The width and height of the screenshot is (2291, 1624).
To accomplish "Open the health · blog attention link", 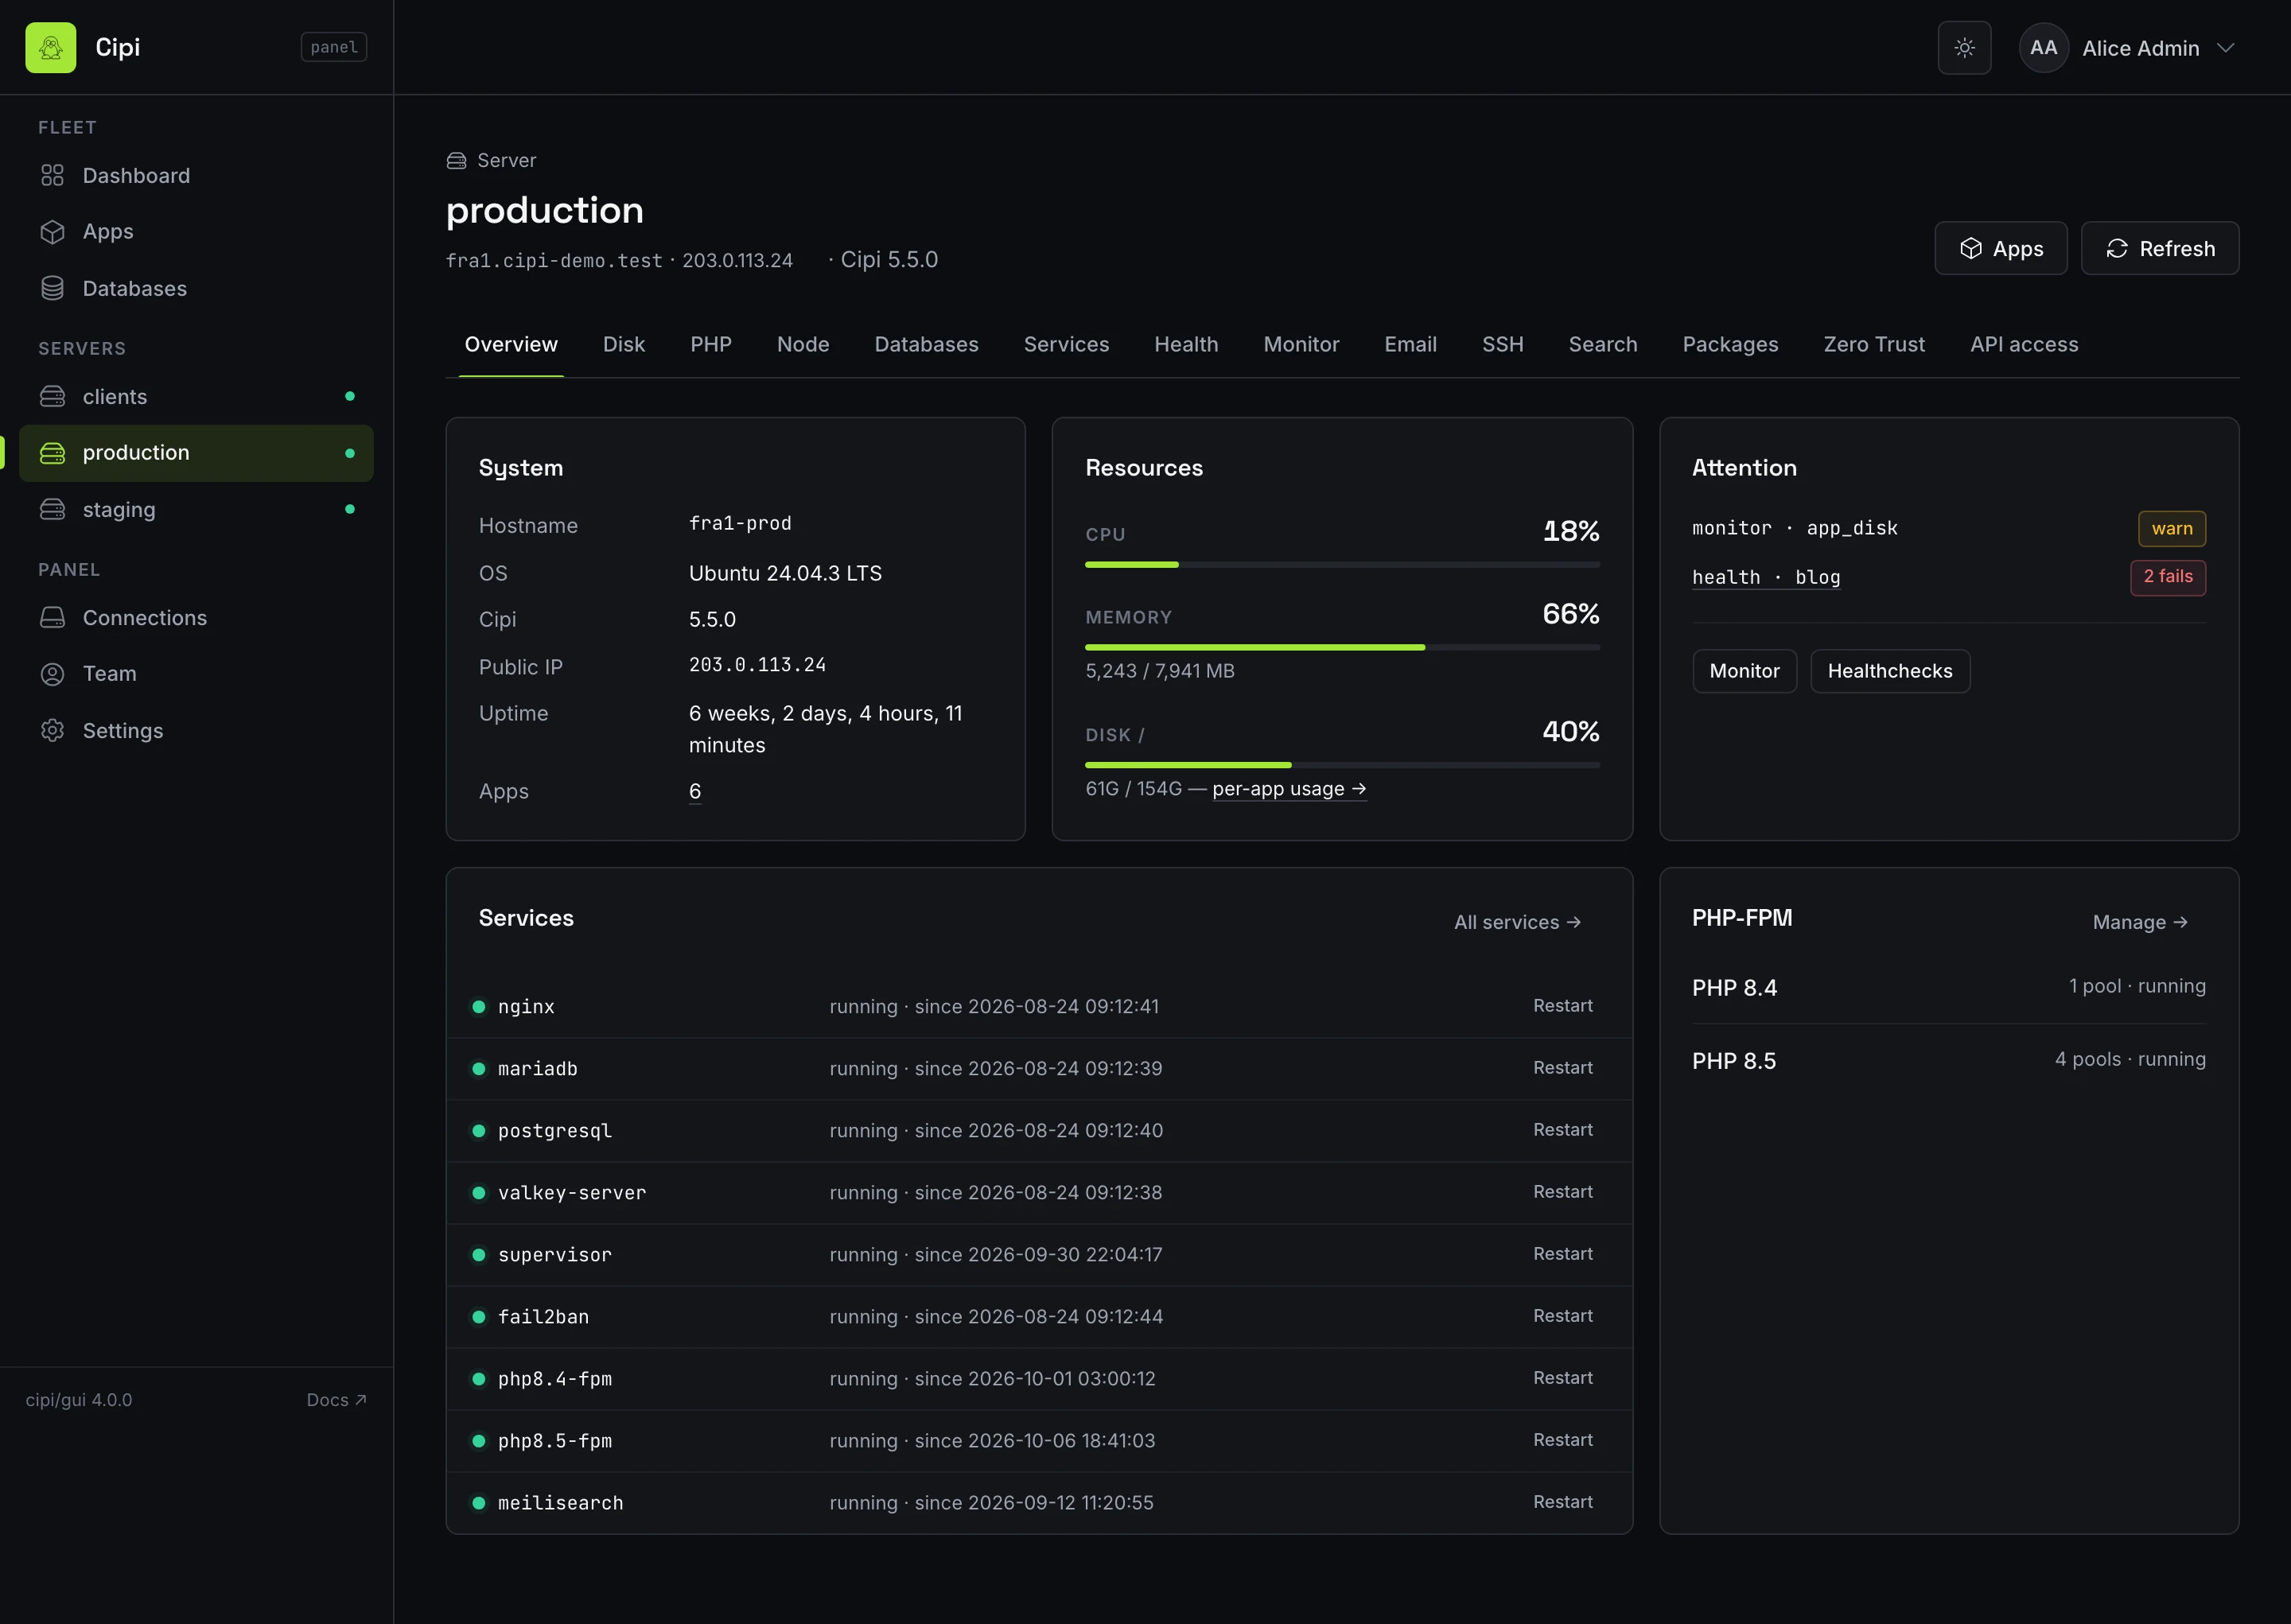I will click(x=1766, y=577).
